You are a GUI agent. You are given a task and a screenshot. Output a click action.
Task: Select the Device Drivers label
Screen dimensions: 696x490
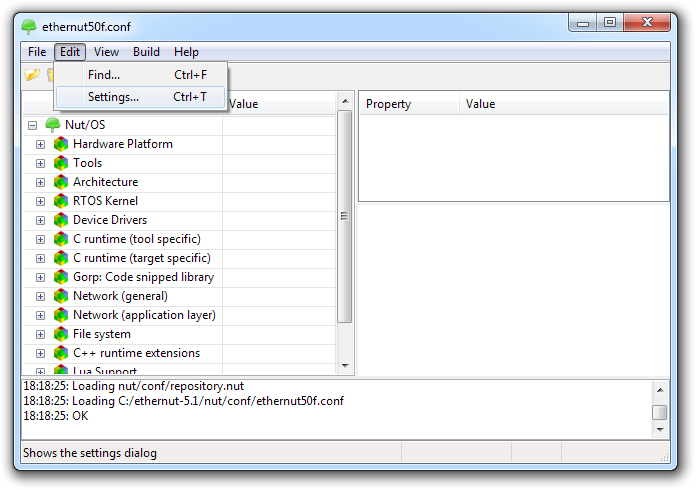point(110,220)
